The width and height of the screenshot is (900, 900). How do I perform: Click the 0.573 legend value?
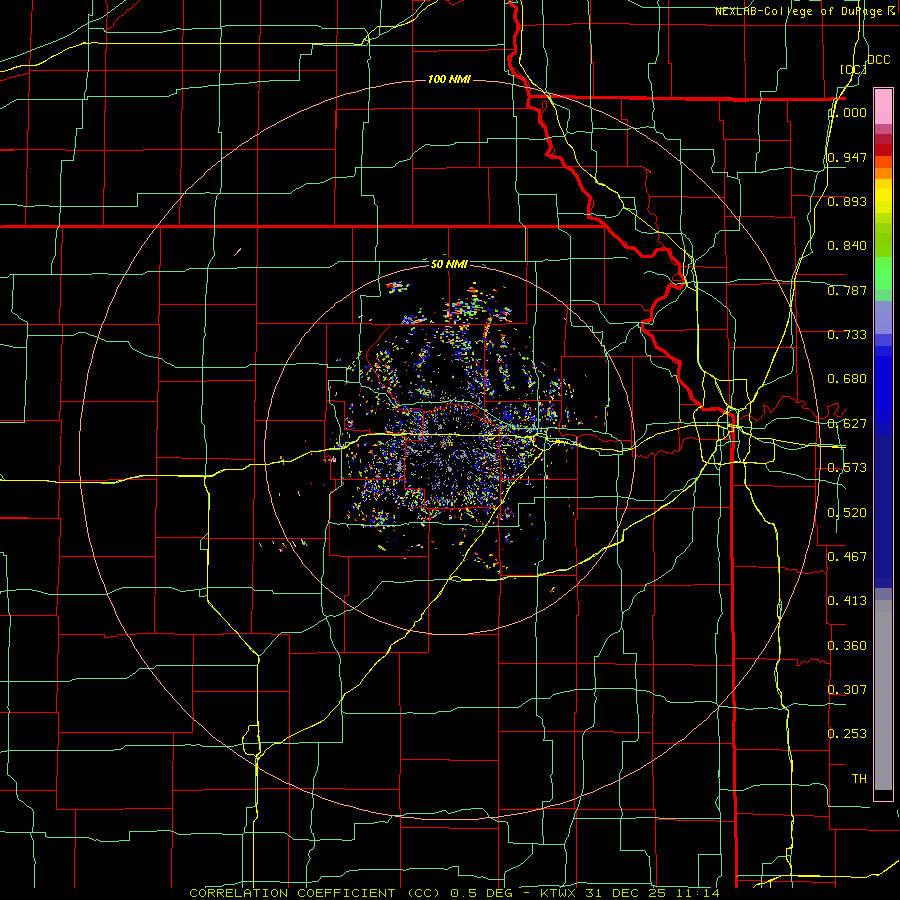click(x=847, y=468)
